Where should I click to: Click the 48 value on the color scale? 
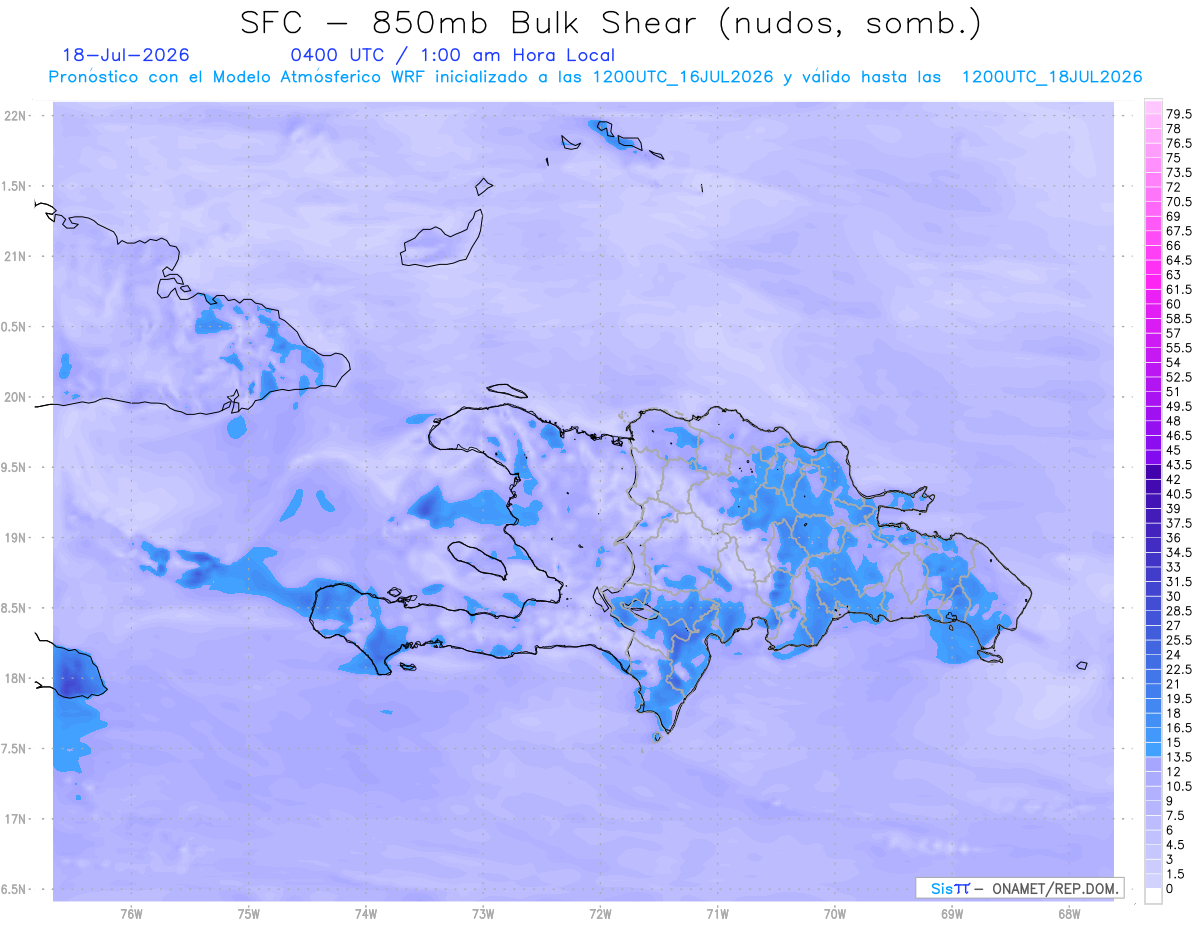coord(1174,421)
